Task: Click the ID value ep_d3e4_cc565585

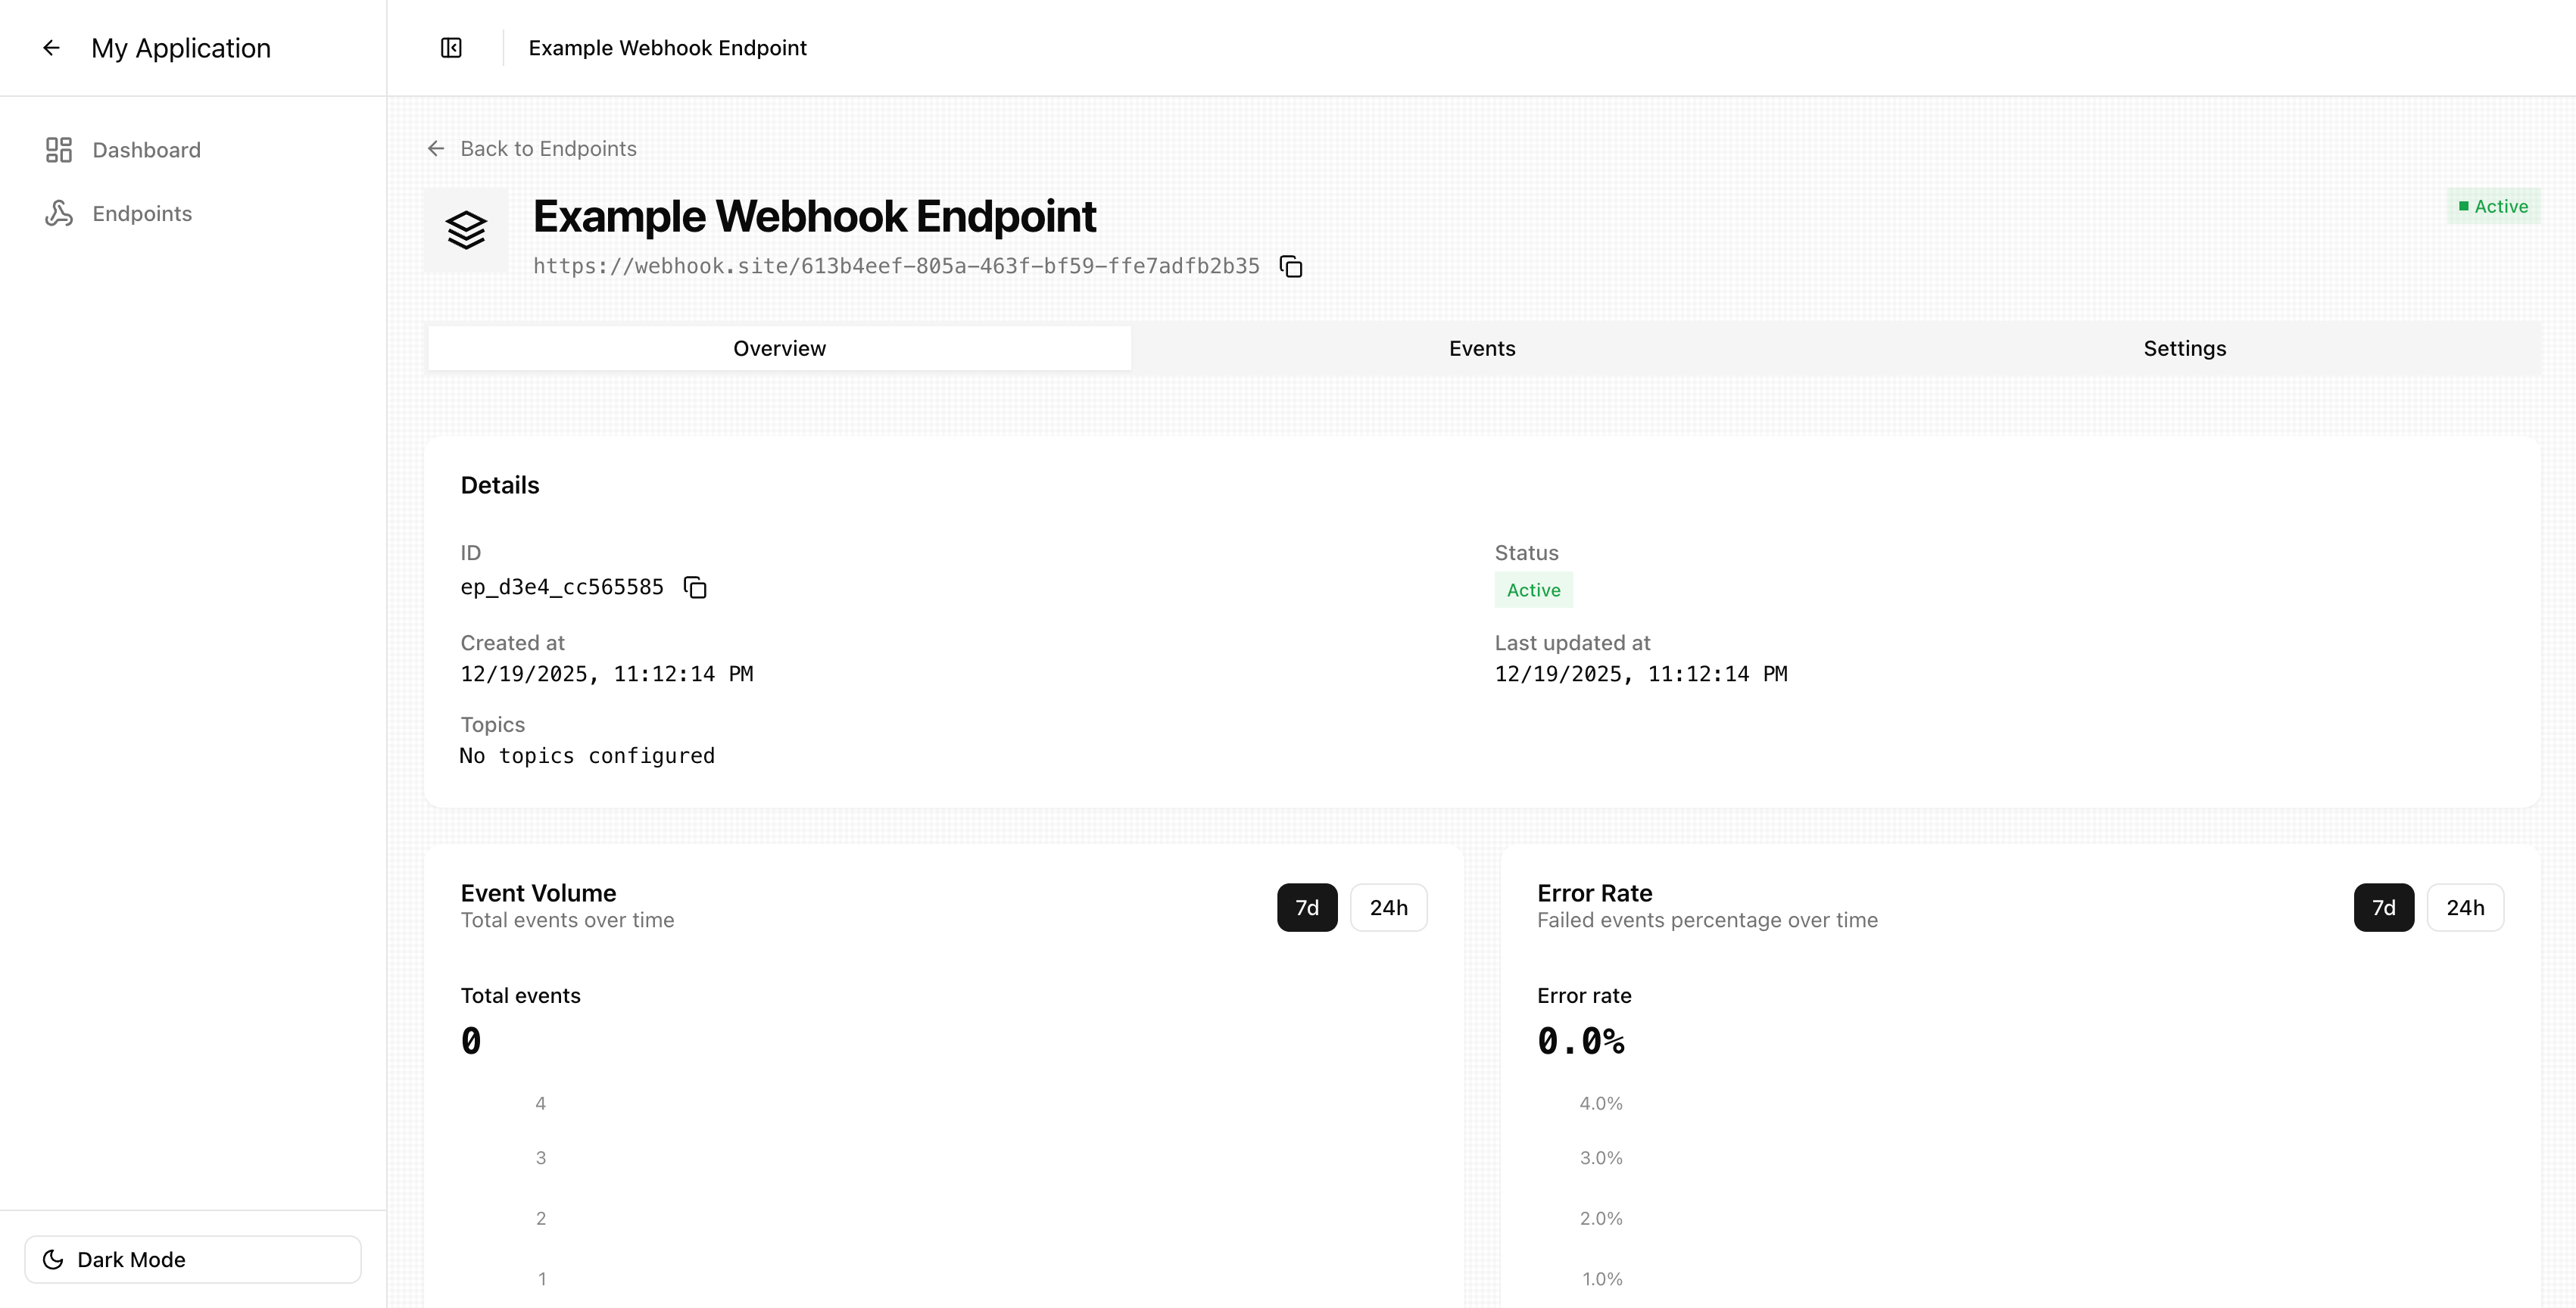Action: tap(562, 587)
